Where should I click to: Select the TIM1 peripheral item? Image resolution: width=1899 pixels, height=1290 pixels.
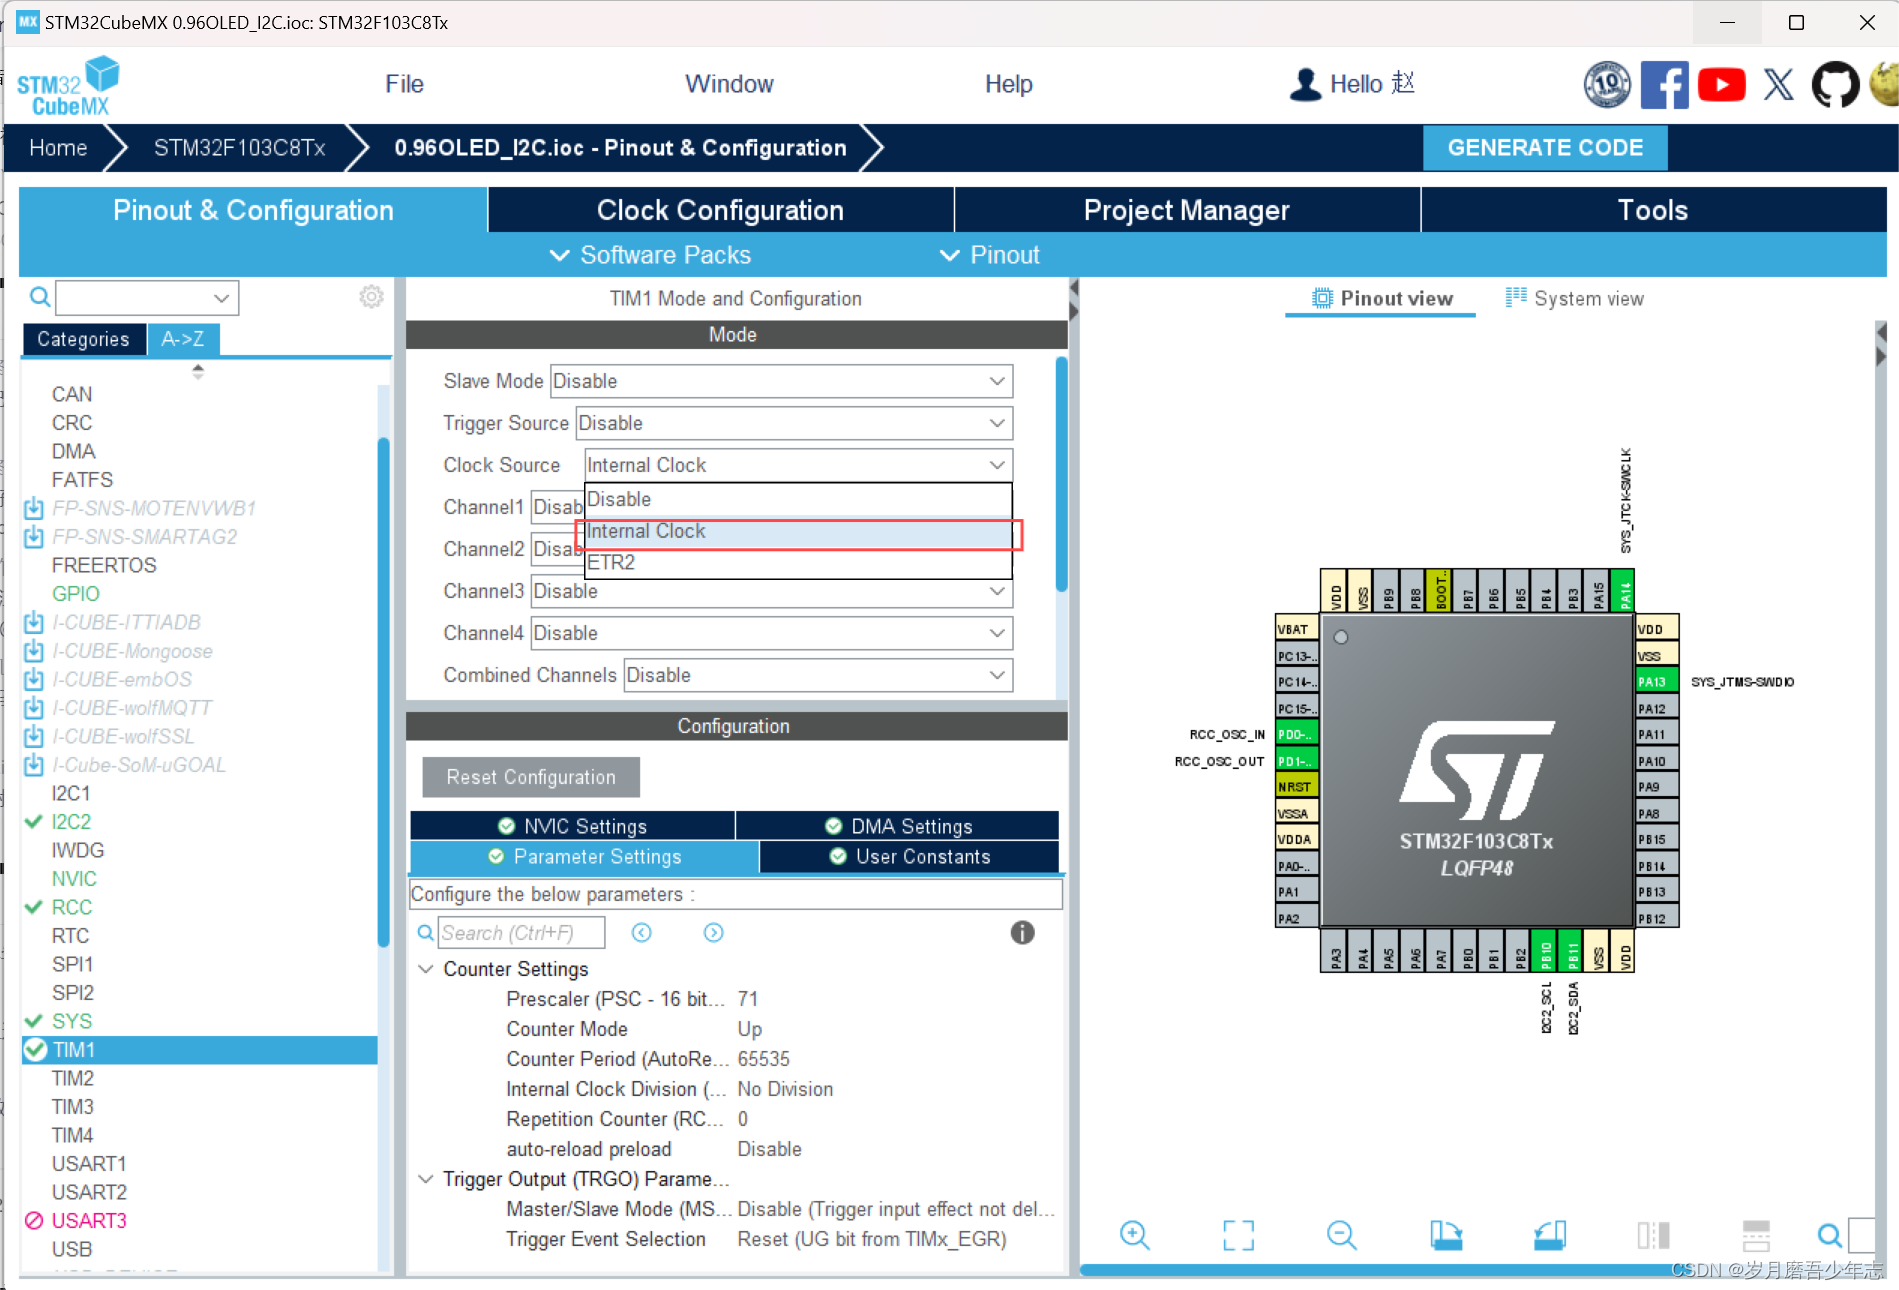click(x=199, y=1050)
